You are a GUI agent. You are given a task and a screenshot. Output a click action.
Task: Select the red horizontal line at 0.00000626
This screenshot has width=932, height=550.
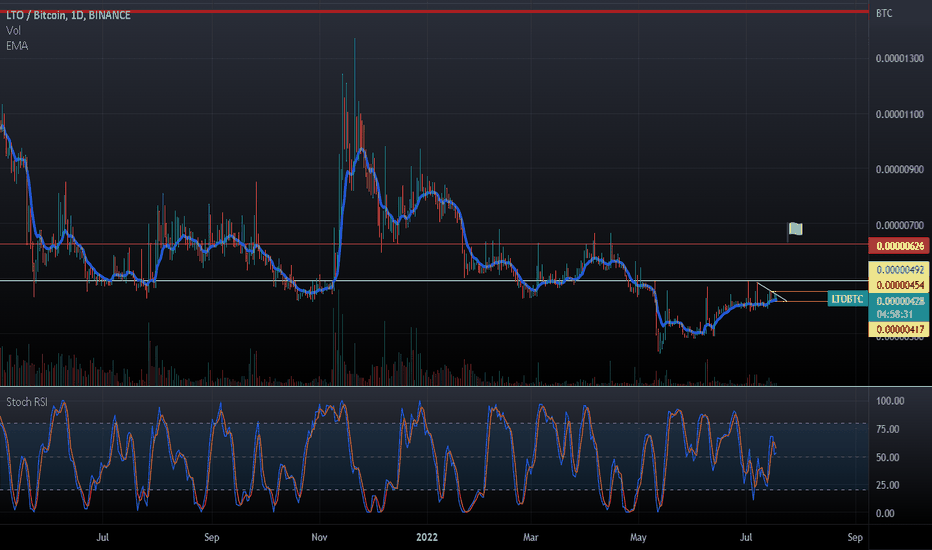[x=434, y=244]
